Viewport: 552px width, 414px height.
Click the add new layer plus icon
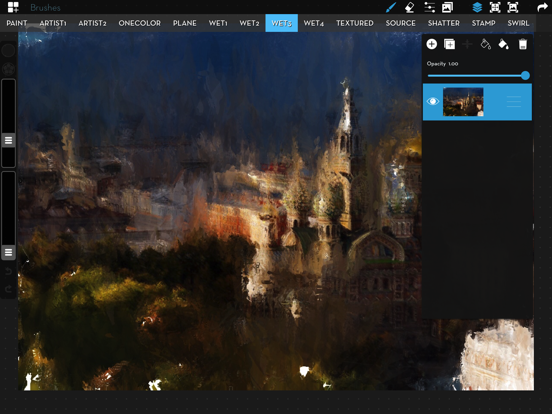coord(432,44)
